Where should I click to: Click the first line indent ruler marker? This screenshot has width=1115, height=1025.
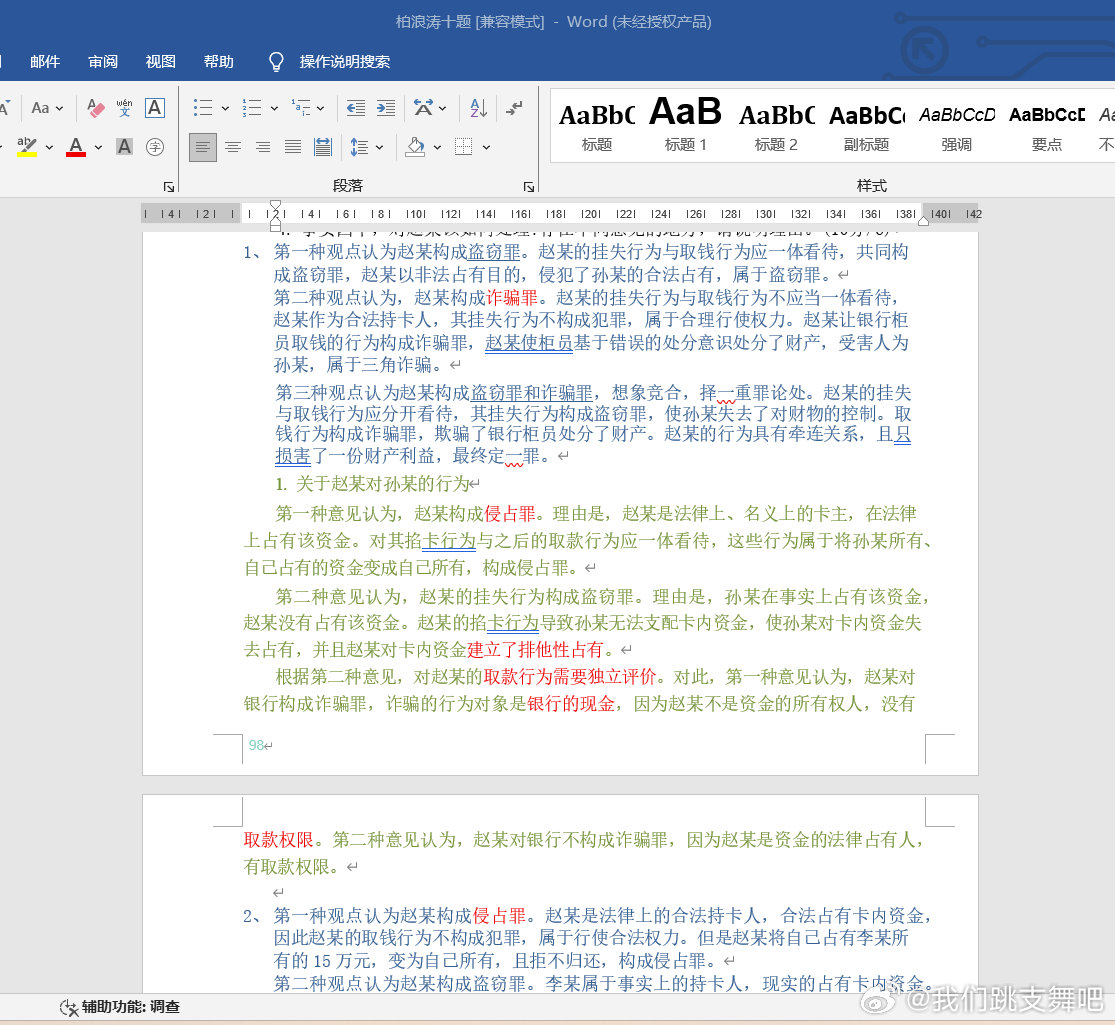tap(275, 206)
